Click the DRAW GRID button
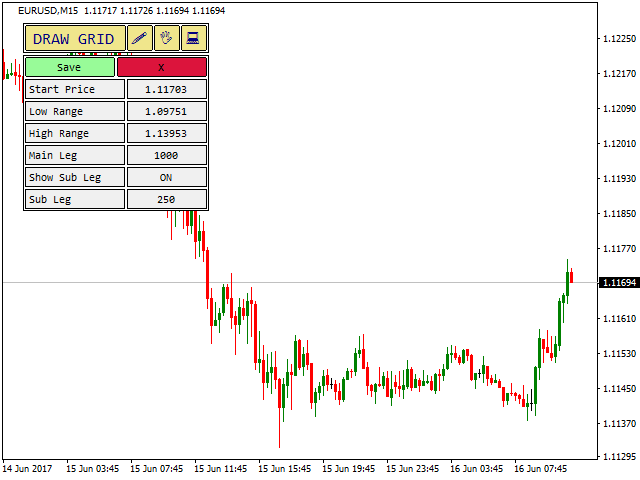The image size is (640, 480). (x=75, y=39)
